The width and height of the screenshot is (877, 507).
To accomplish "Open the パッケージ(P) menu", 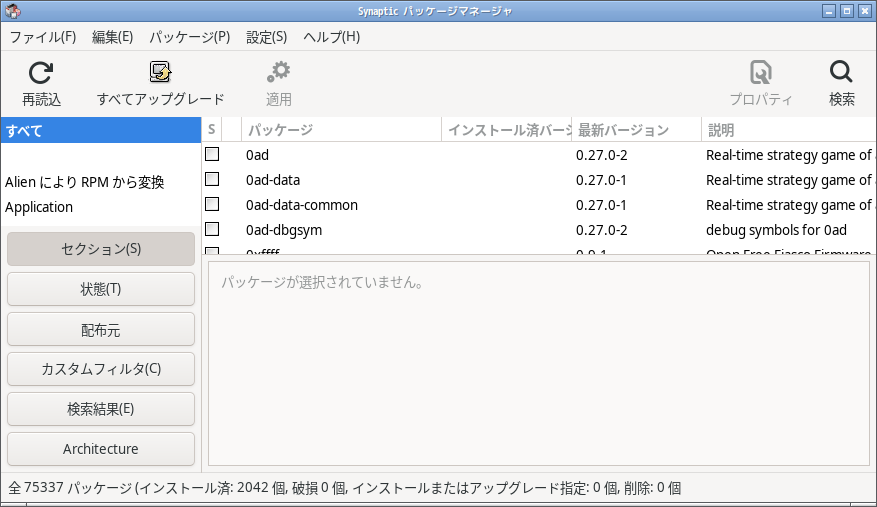I will [190, 37].
